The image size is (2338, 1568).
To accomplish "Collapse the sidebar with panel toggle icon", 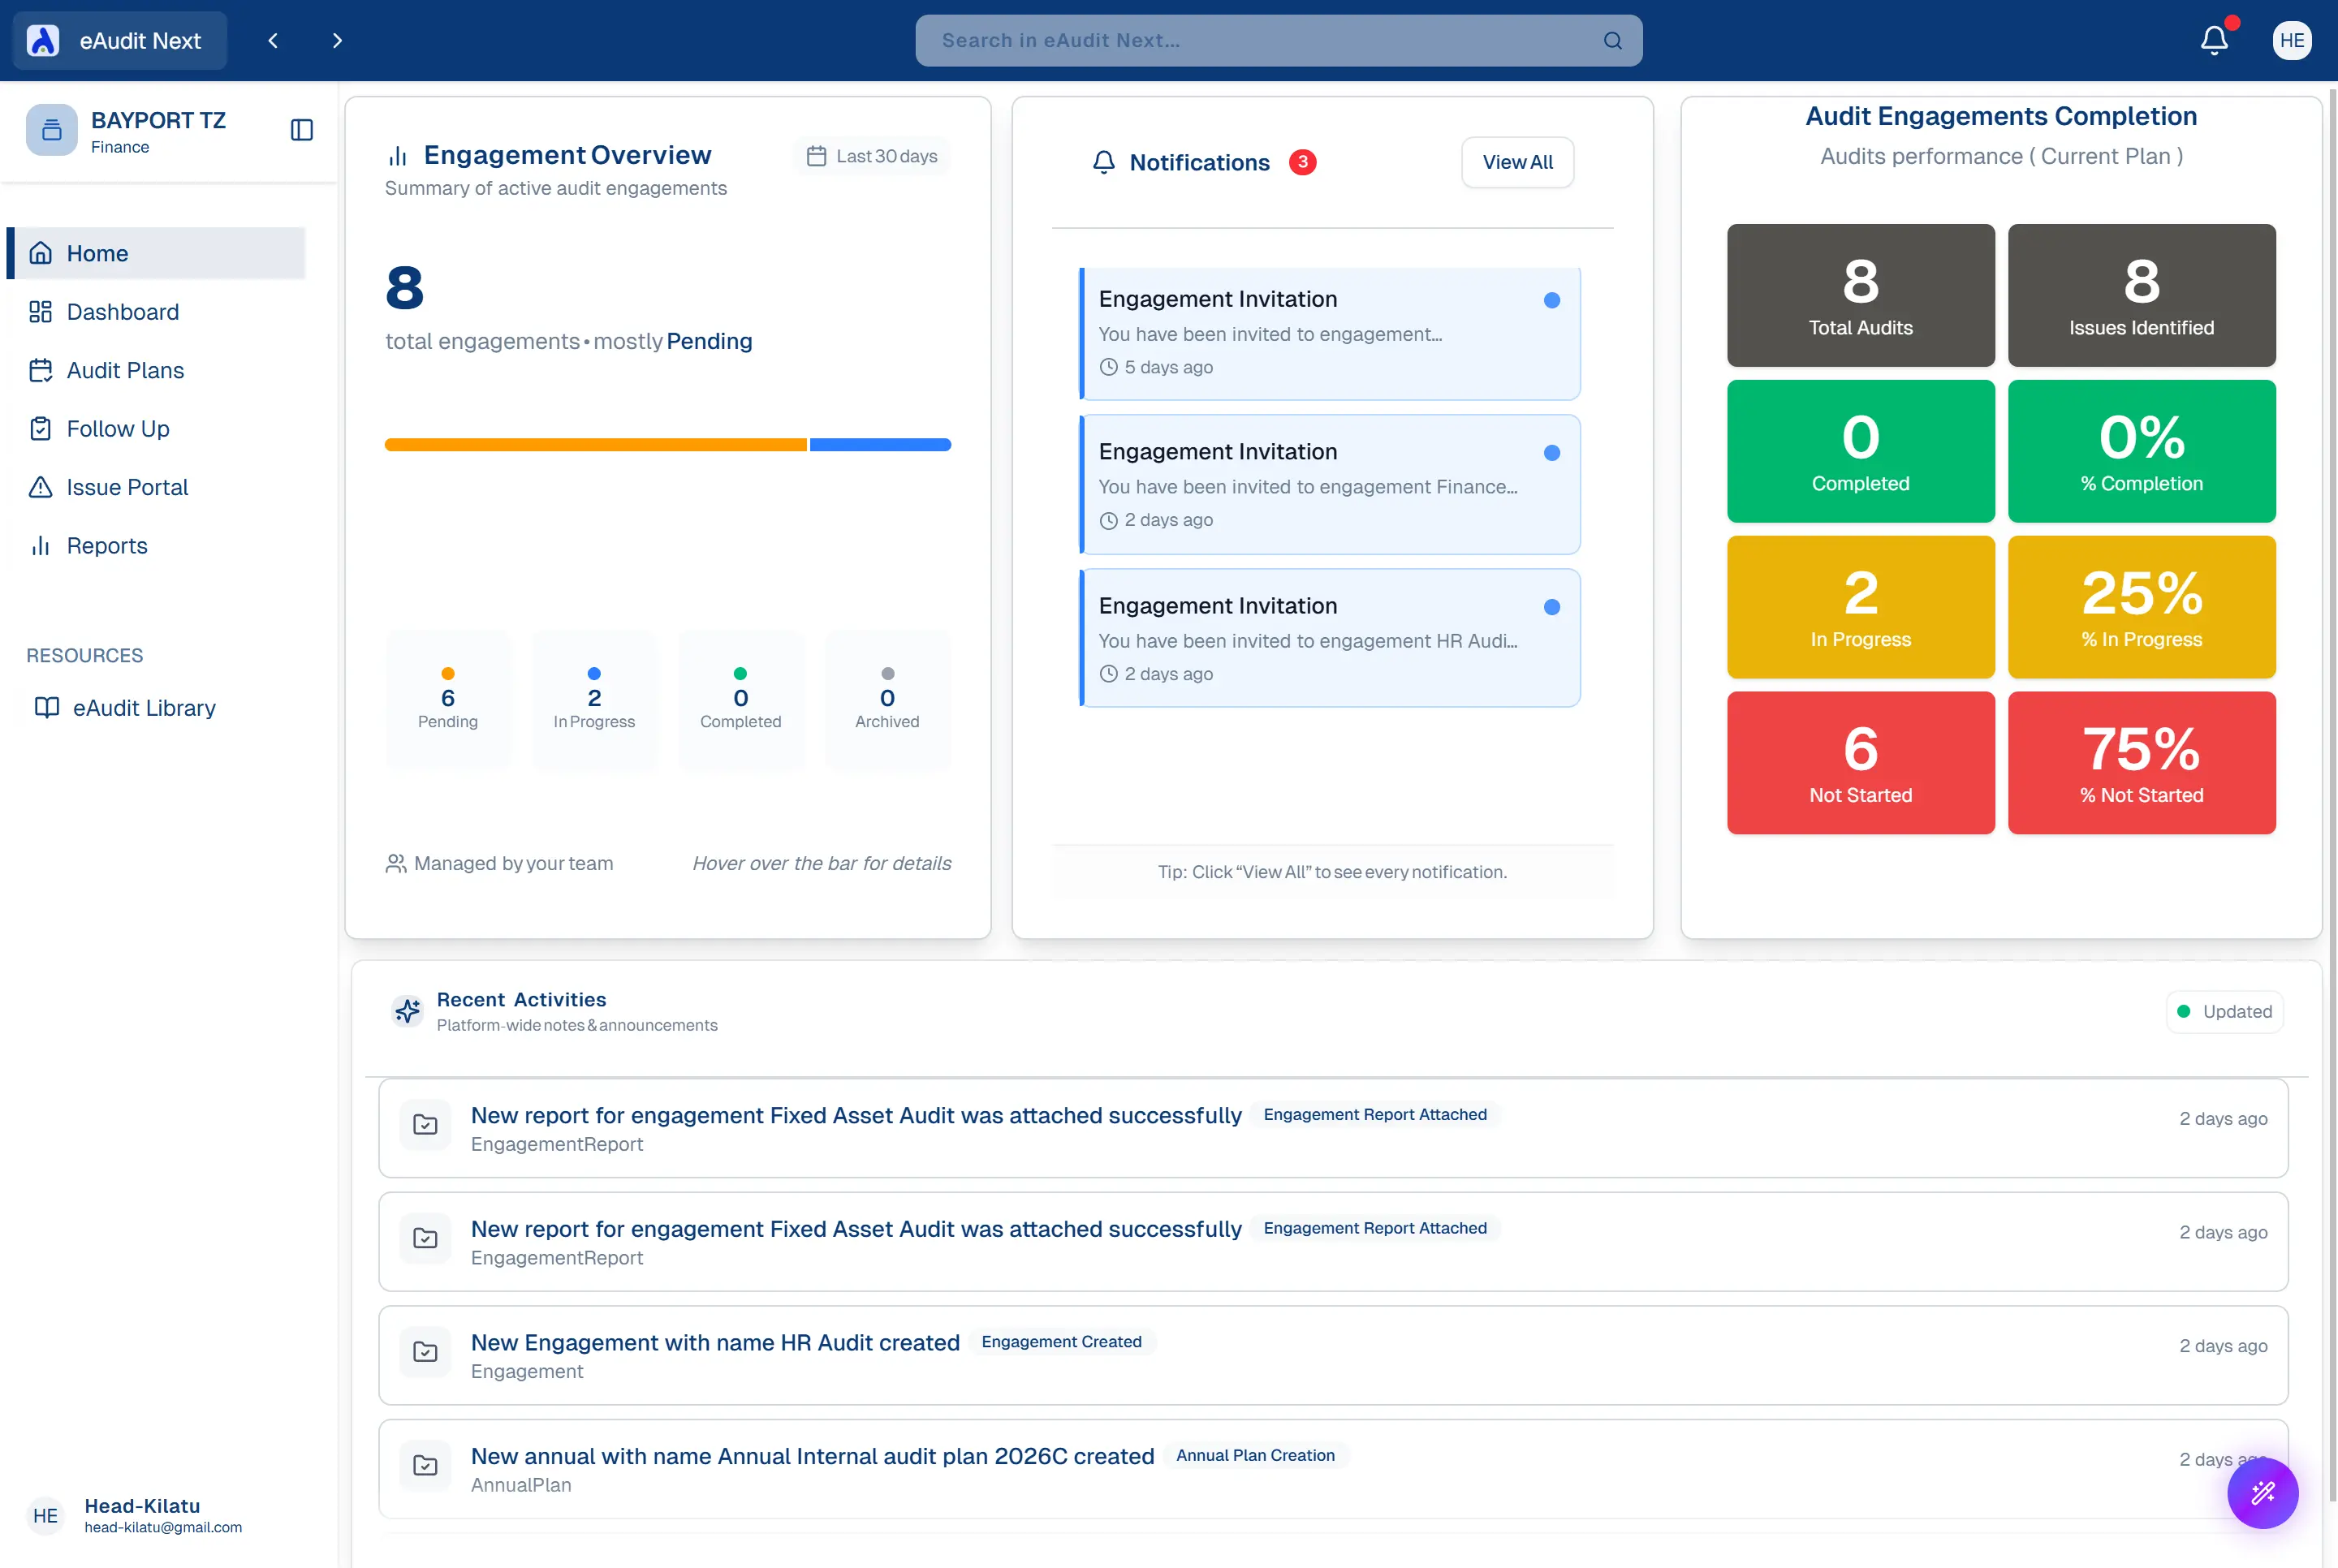I will [x=301, y=130].
